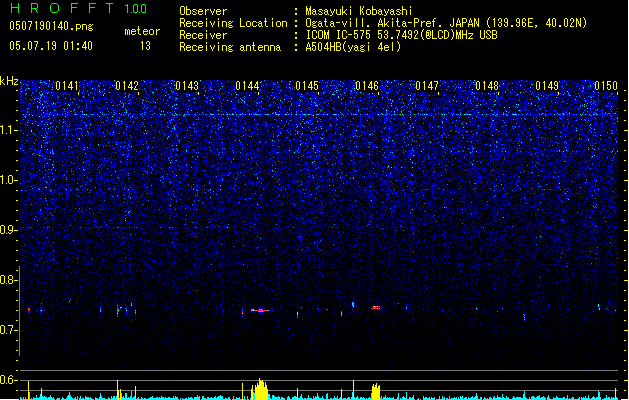Click the 'Observer' field label
Image resolution: width=629 pixels, height=400 pixels.
point(203,11)
